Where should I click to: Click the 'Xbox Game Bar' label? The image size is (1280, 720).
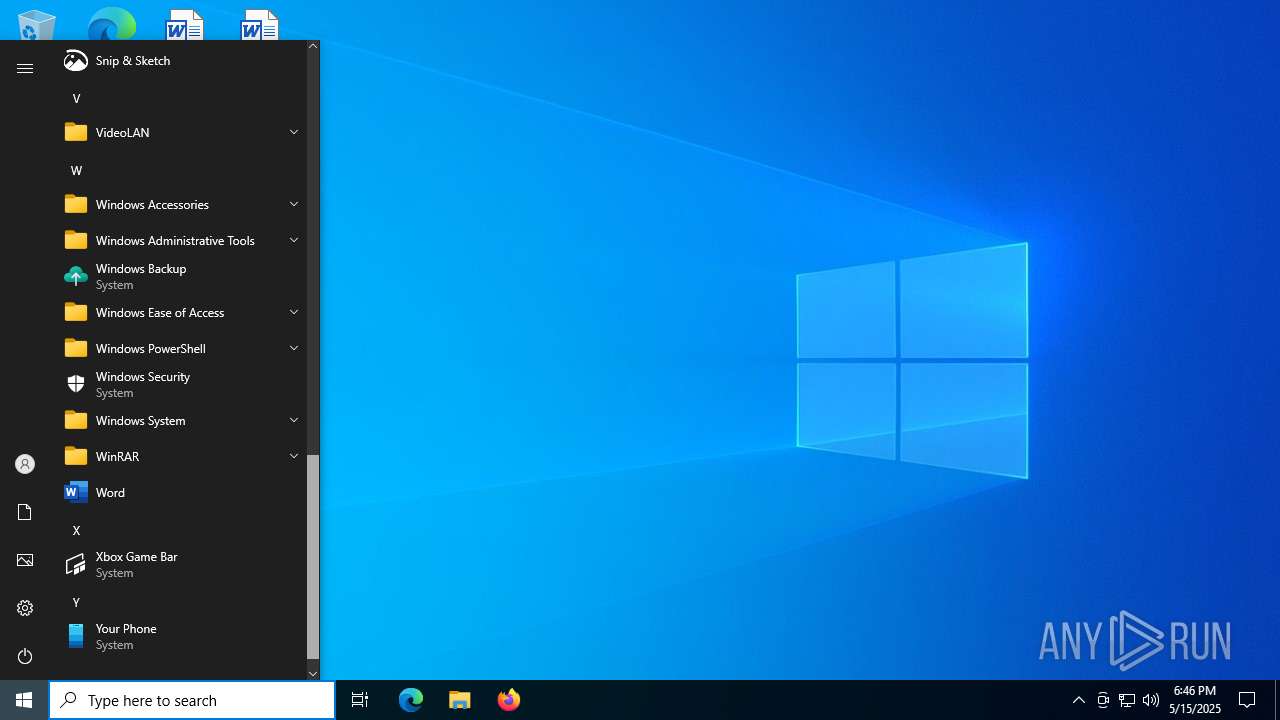136,557
